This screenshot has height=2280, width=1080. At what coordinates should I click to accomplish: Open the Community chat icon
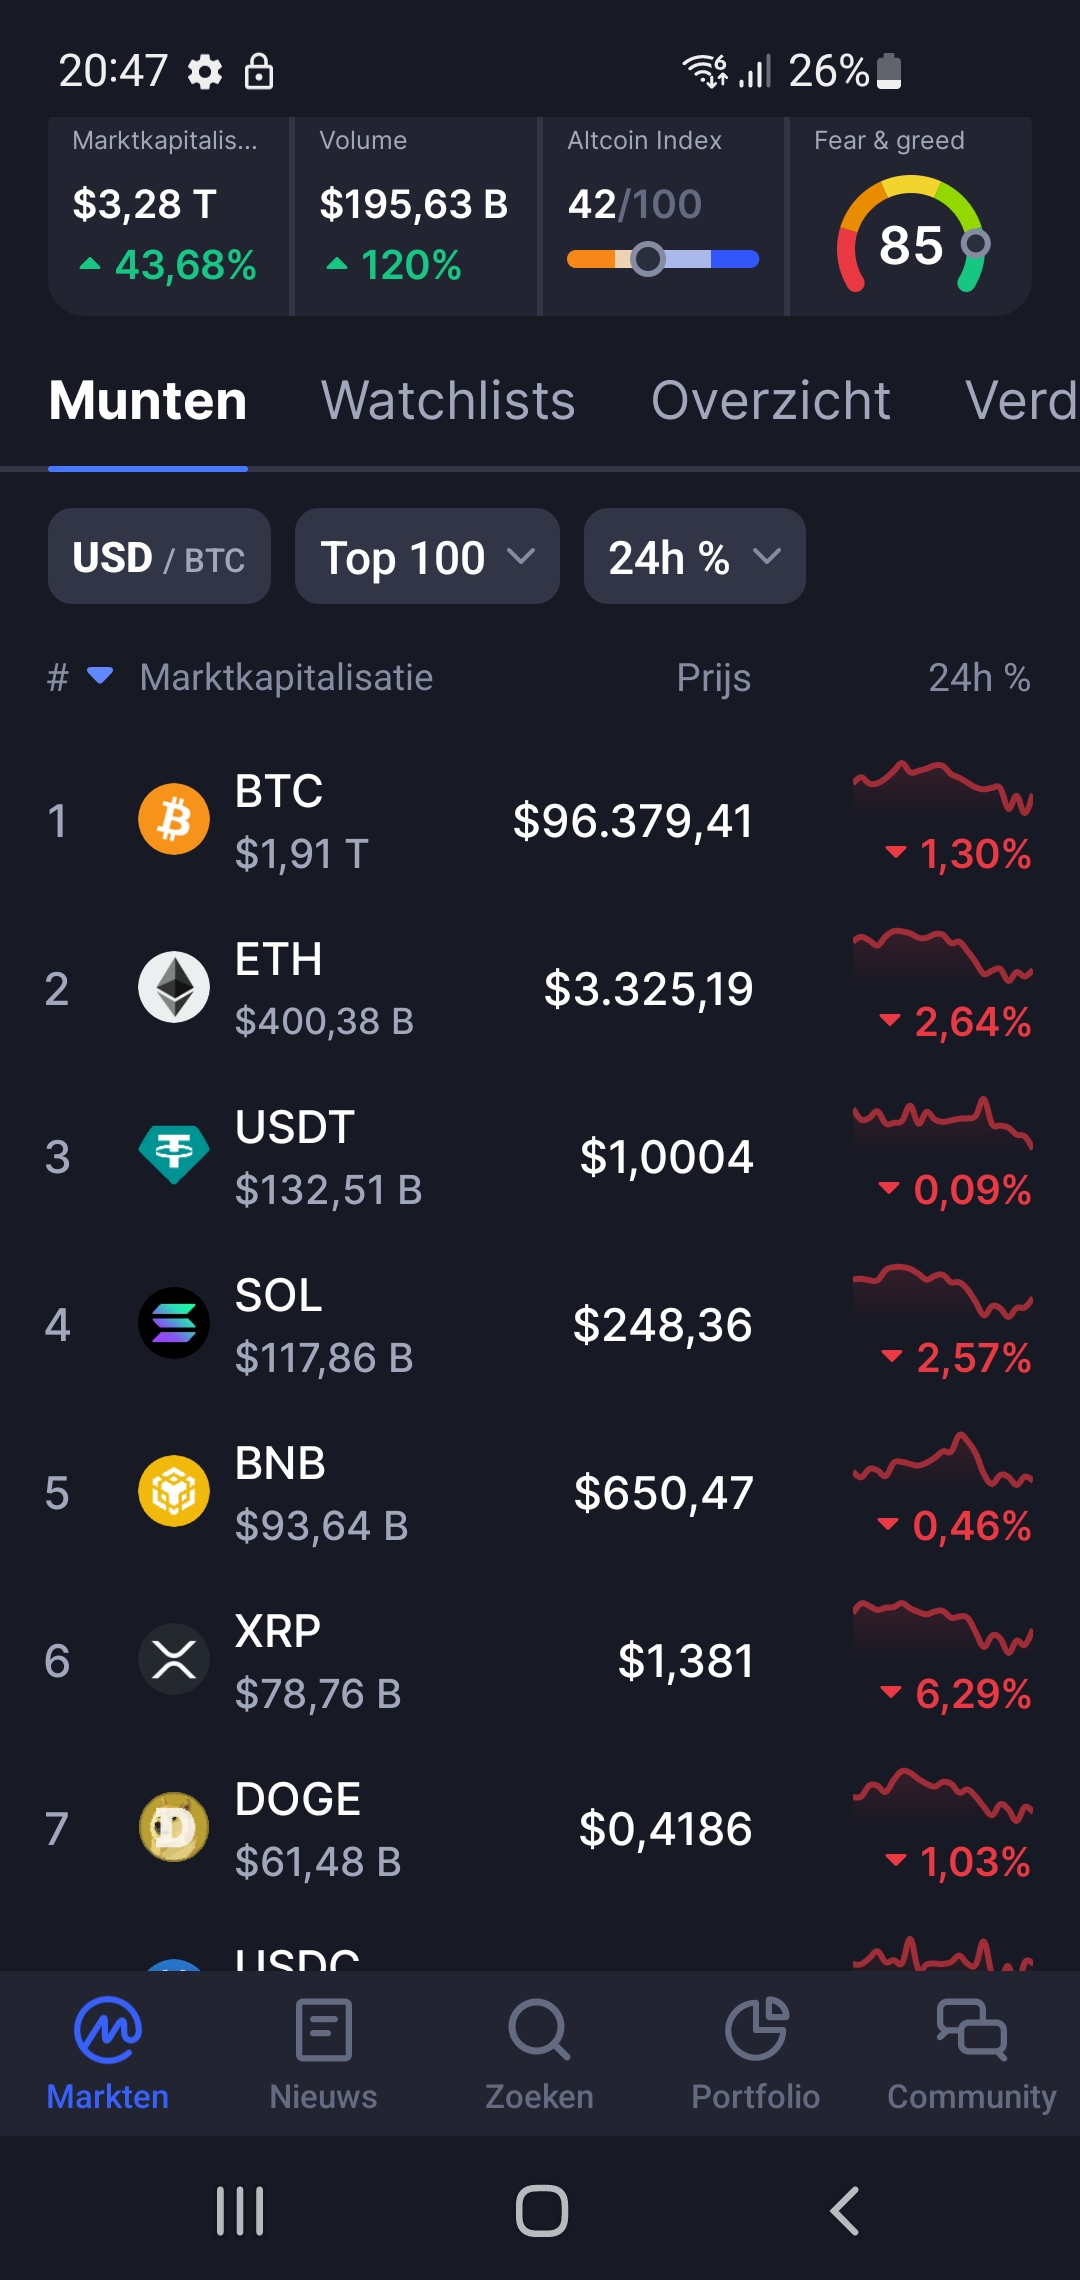click(971, 2030)
